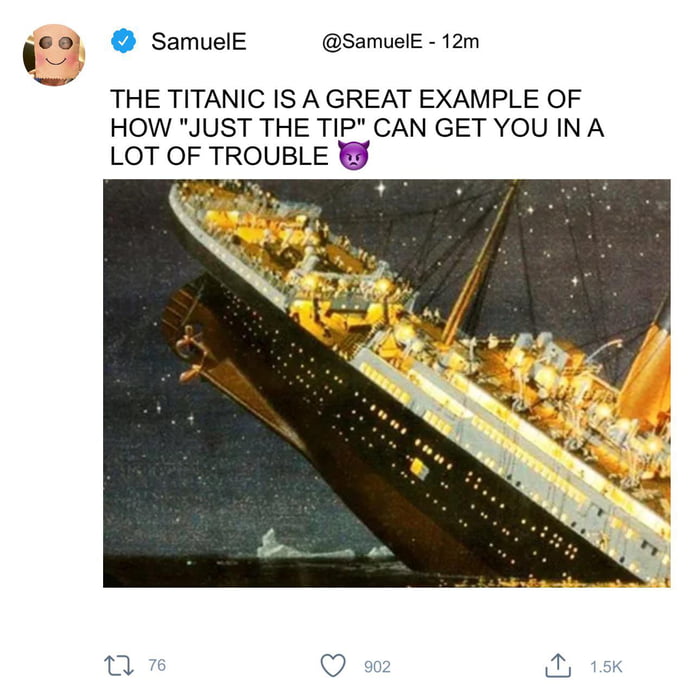Image resolution: width=700 pixels, height=700 pixels.
Task: Click the retweet count 76
Action: coord(157,666)
